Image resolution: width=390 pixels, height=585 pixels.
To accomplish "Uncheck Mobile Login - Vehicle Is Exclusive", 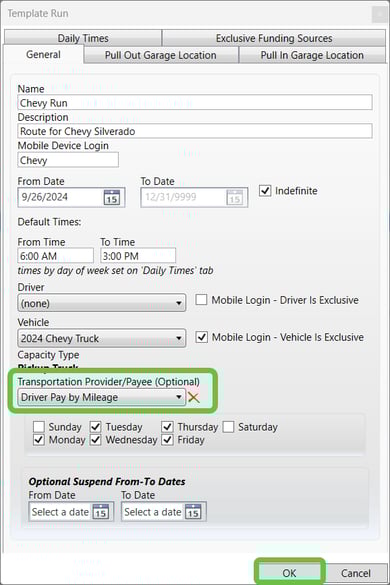I will pos(202,337).
